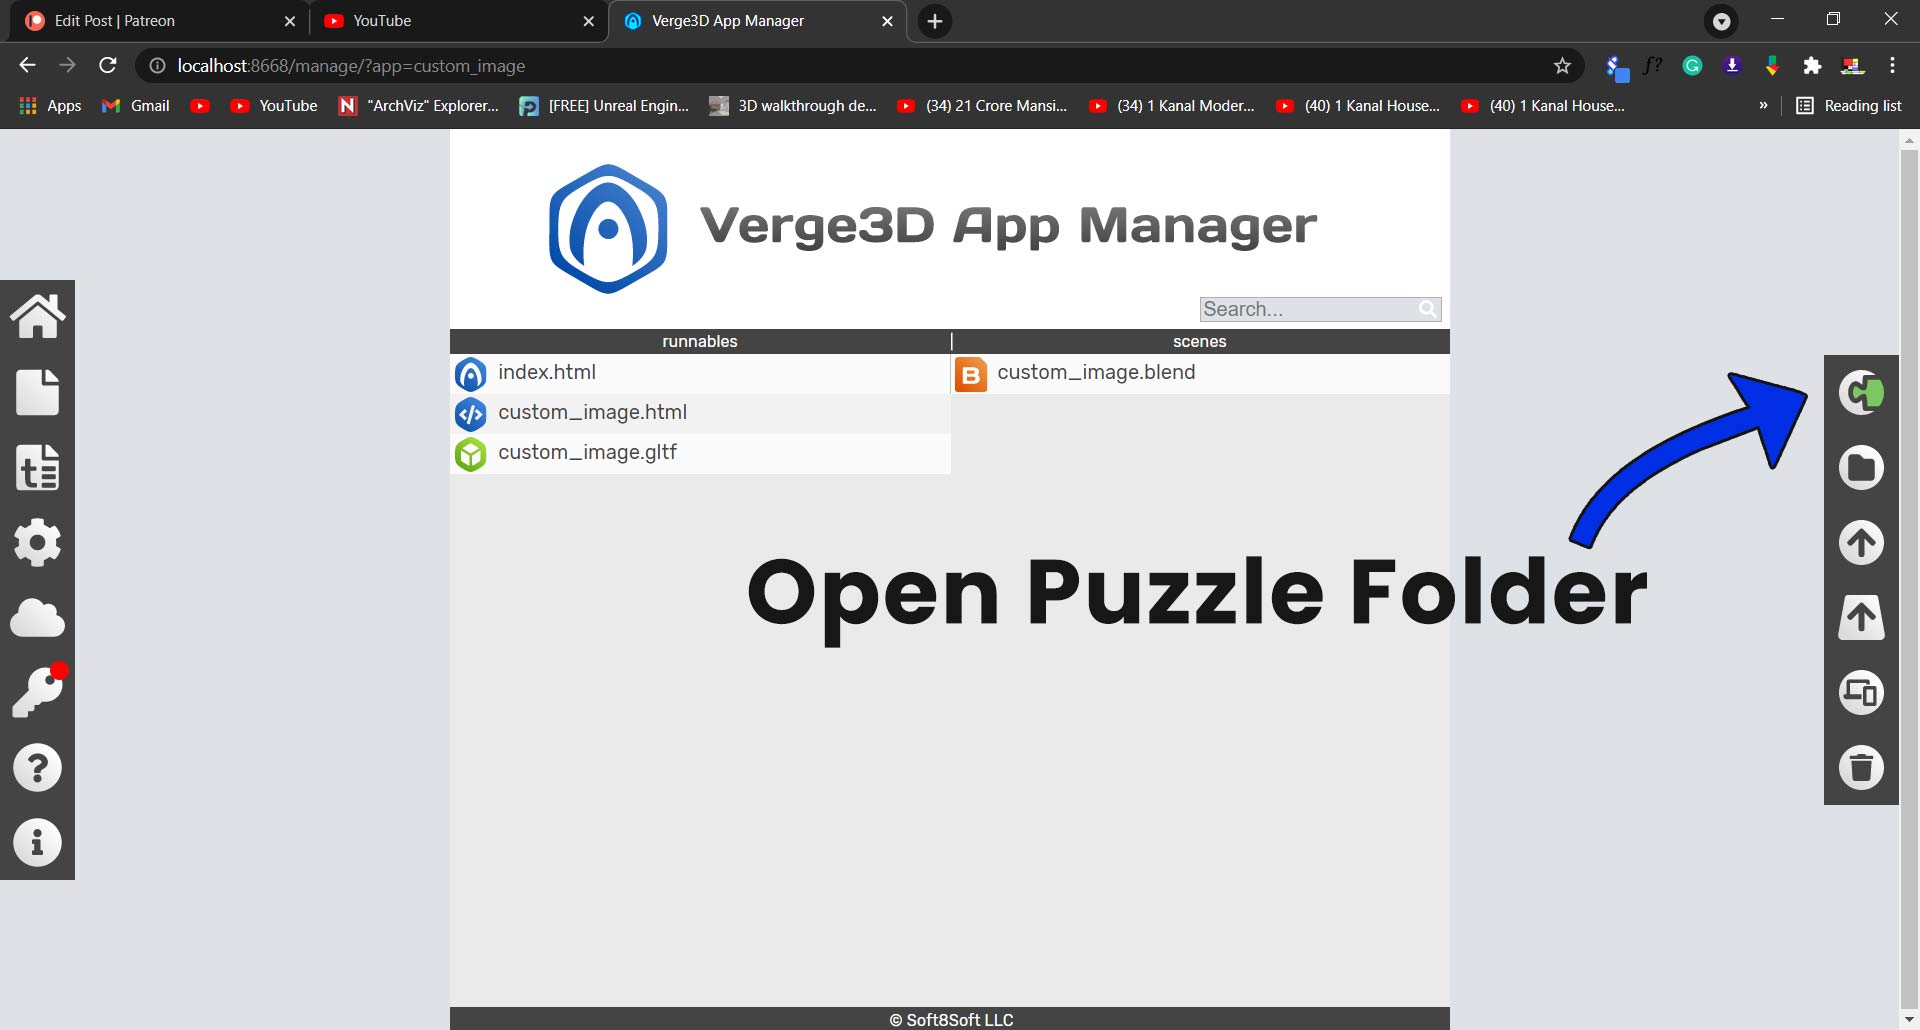The width and height of the screenshot is (1920, 1030).
Task: Open the application folder icon in right panel
Action: tap(1862, 467)
